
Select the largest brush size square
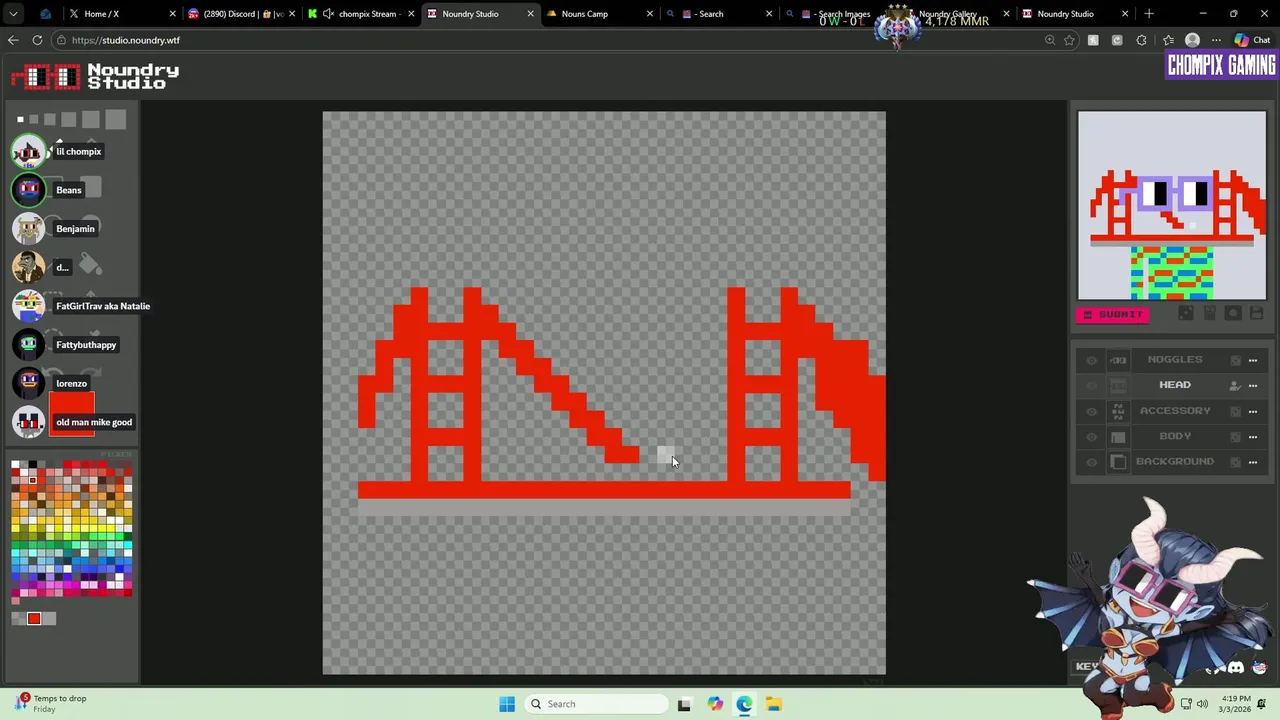tap(115, 120)
